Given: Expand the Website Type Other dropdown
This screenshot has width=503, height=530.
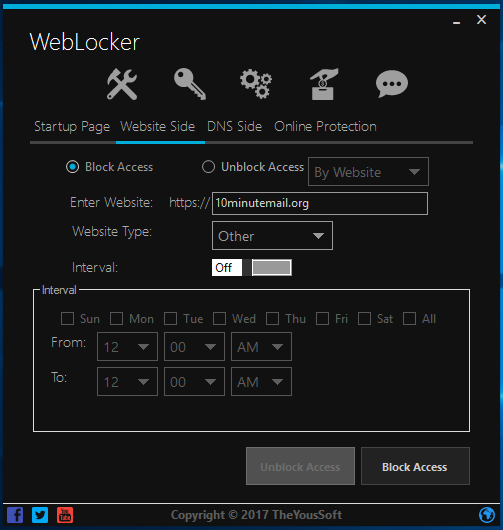Looking at the screenshot, I should 272,236.
